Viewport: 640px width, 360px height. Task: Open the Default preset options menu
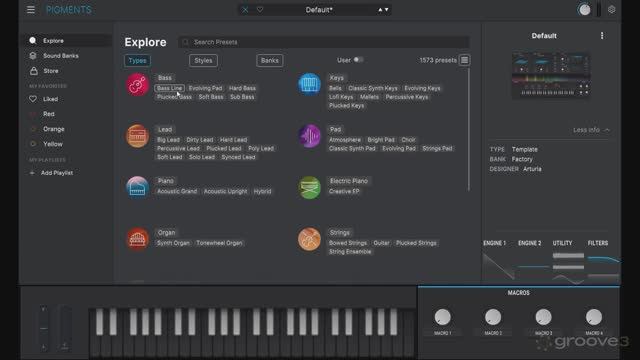point(602,36)
